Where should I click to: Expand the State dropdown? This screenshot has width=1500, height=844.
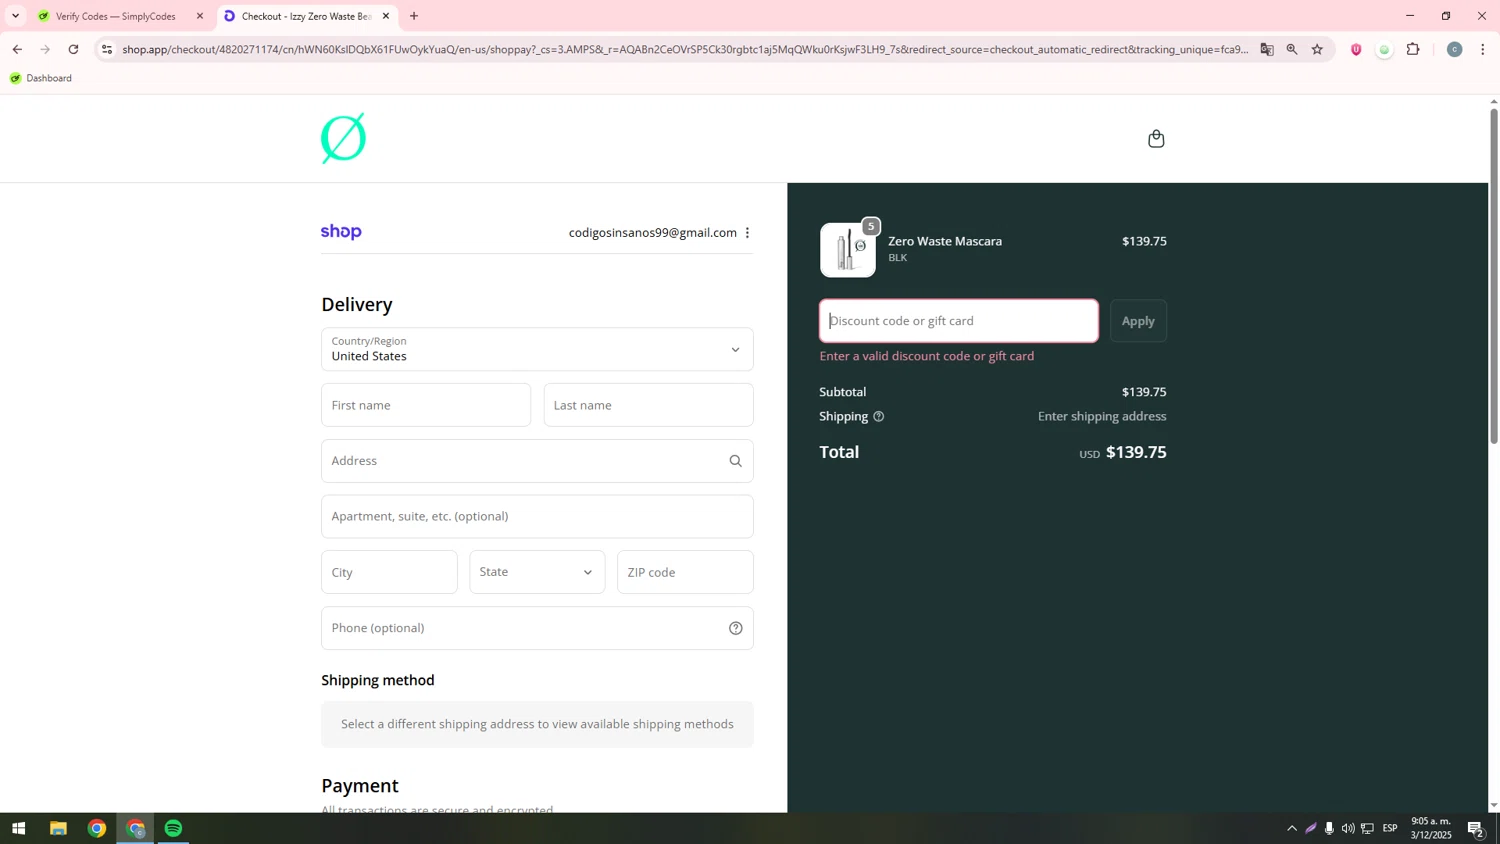(x=537, y=572)
